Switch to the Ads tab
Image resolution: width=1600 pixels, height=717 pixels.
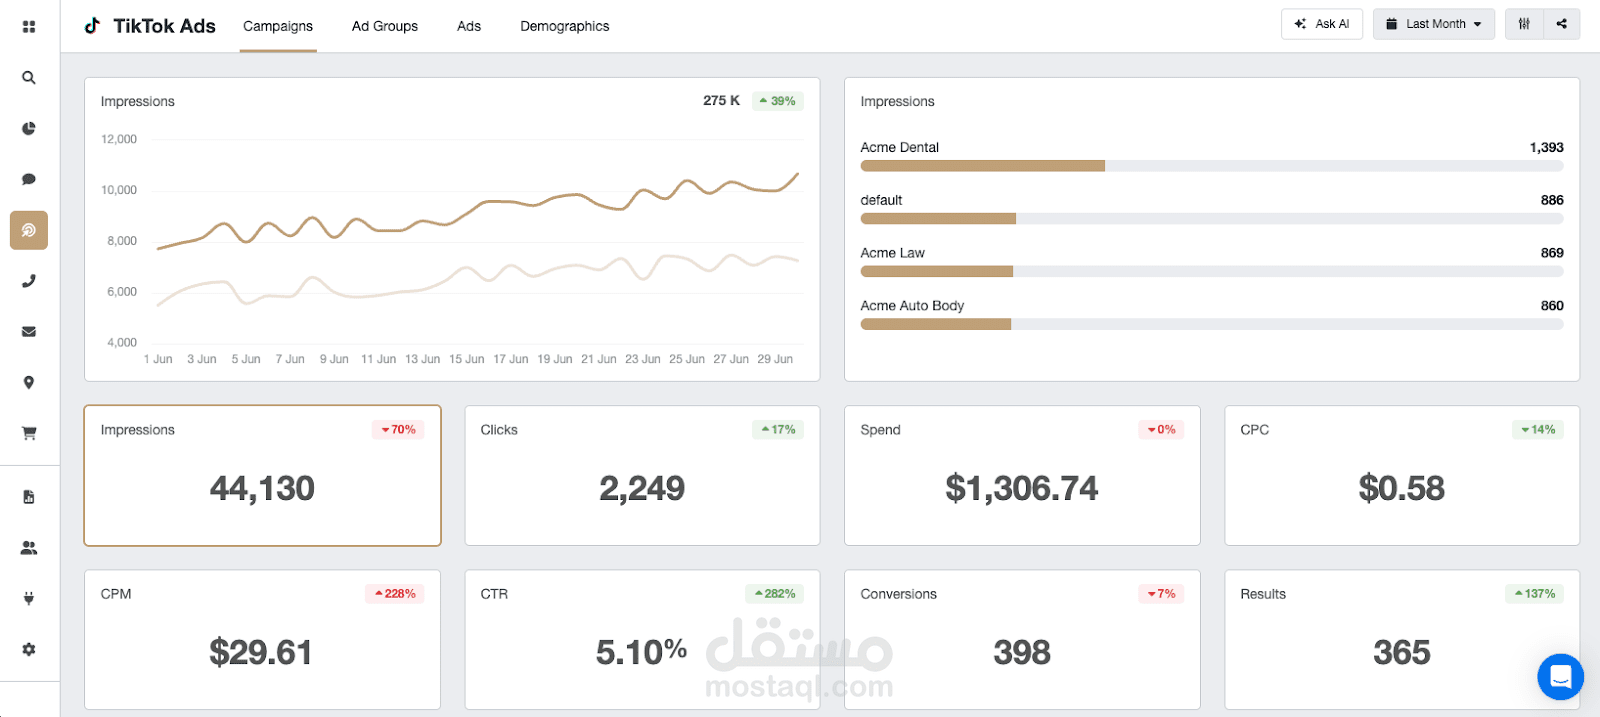click(x=469, y=26)
